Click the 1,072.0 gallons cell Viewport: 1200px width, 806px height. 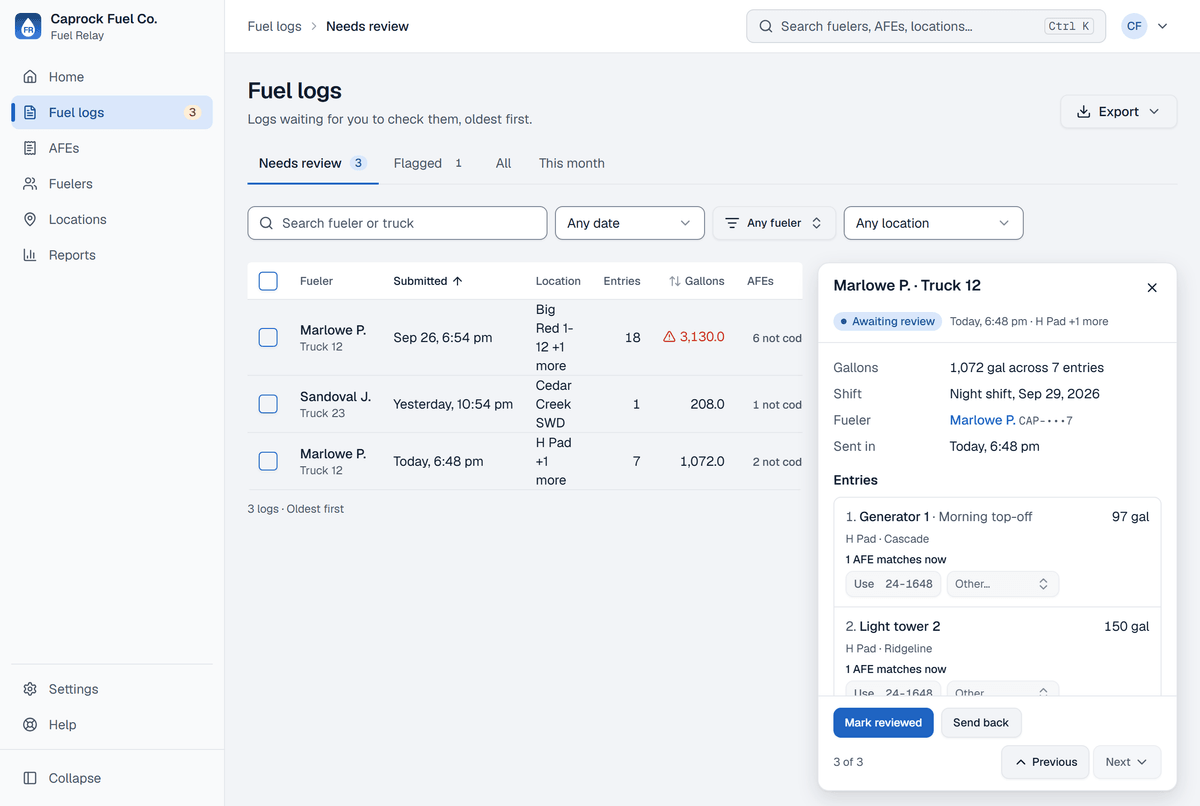tap(702, 461)
